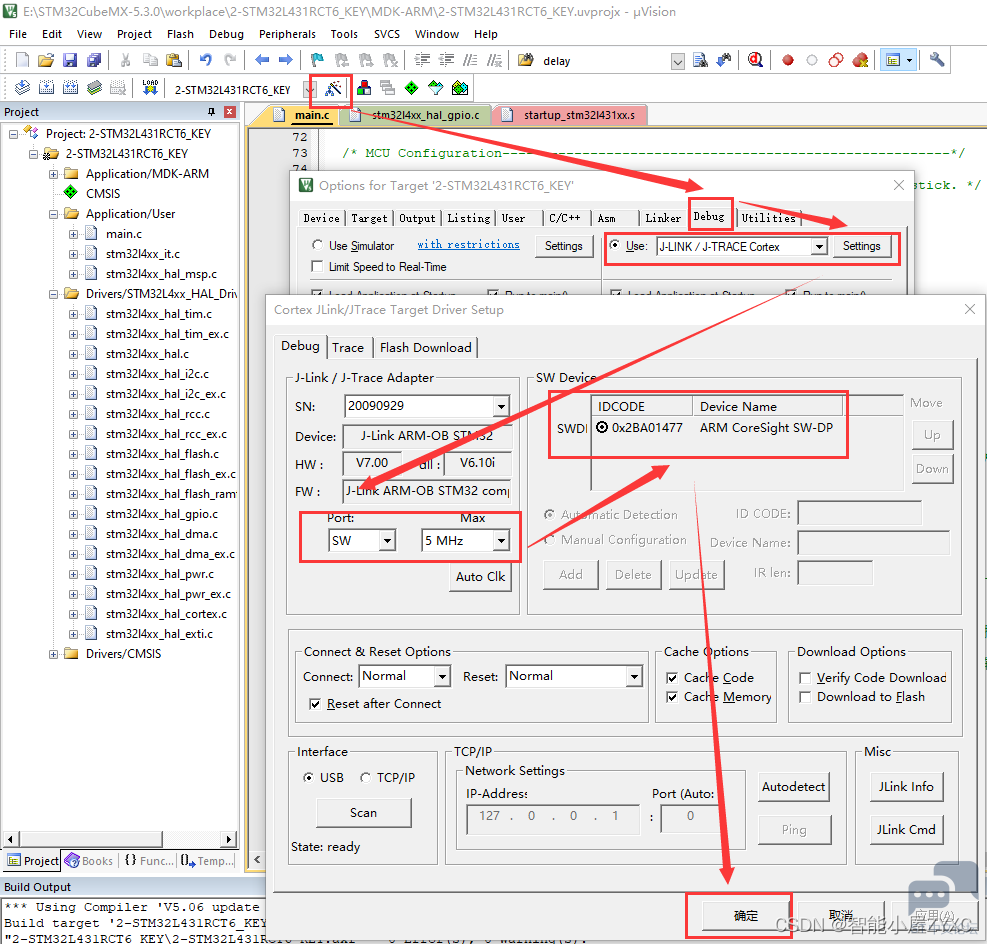Click the New file toolbar icon
Viewport: 987px width, 944px height.
click(22, 60)
